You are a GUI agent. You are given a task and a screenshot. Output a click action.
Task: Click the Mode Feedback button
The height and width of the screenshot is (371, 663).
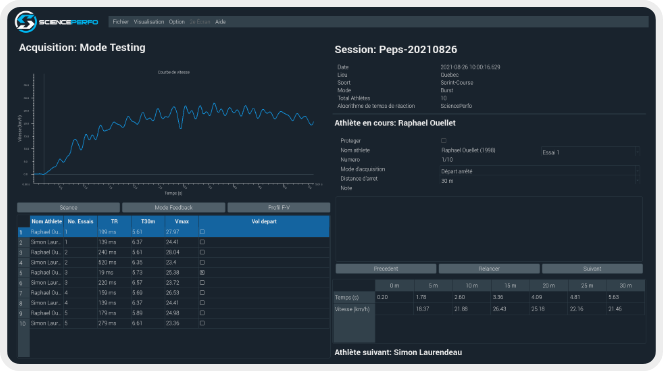tap(173, 207)
